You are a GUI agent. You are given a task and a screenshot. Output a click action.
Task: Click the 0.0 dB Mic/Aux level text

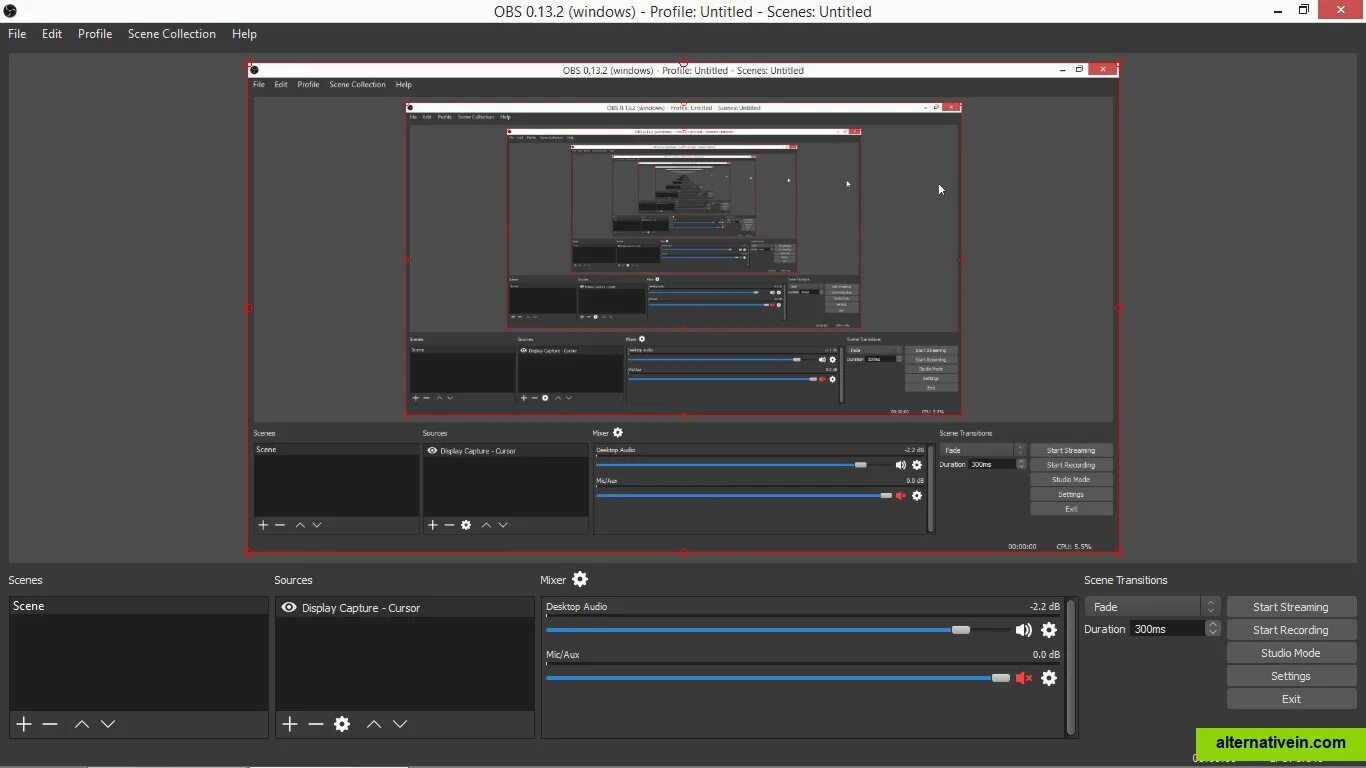[x=1046, y=655]
